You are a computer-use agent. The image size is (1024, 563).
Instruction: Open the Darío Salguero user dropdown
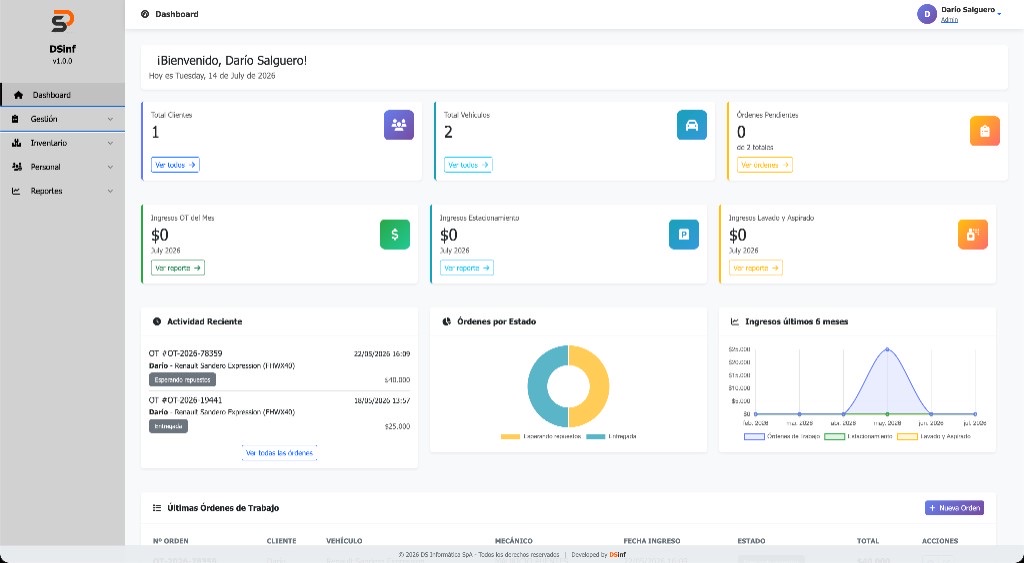click(x=959, y=14)
